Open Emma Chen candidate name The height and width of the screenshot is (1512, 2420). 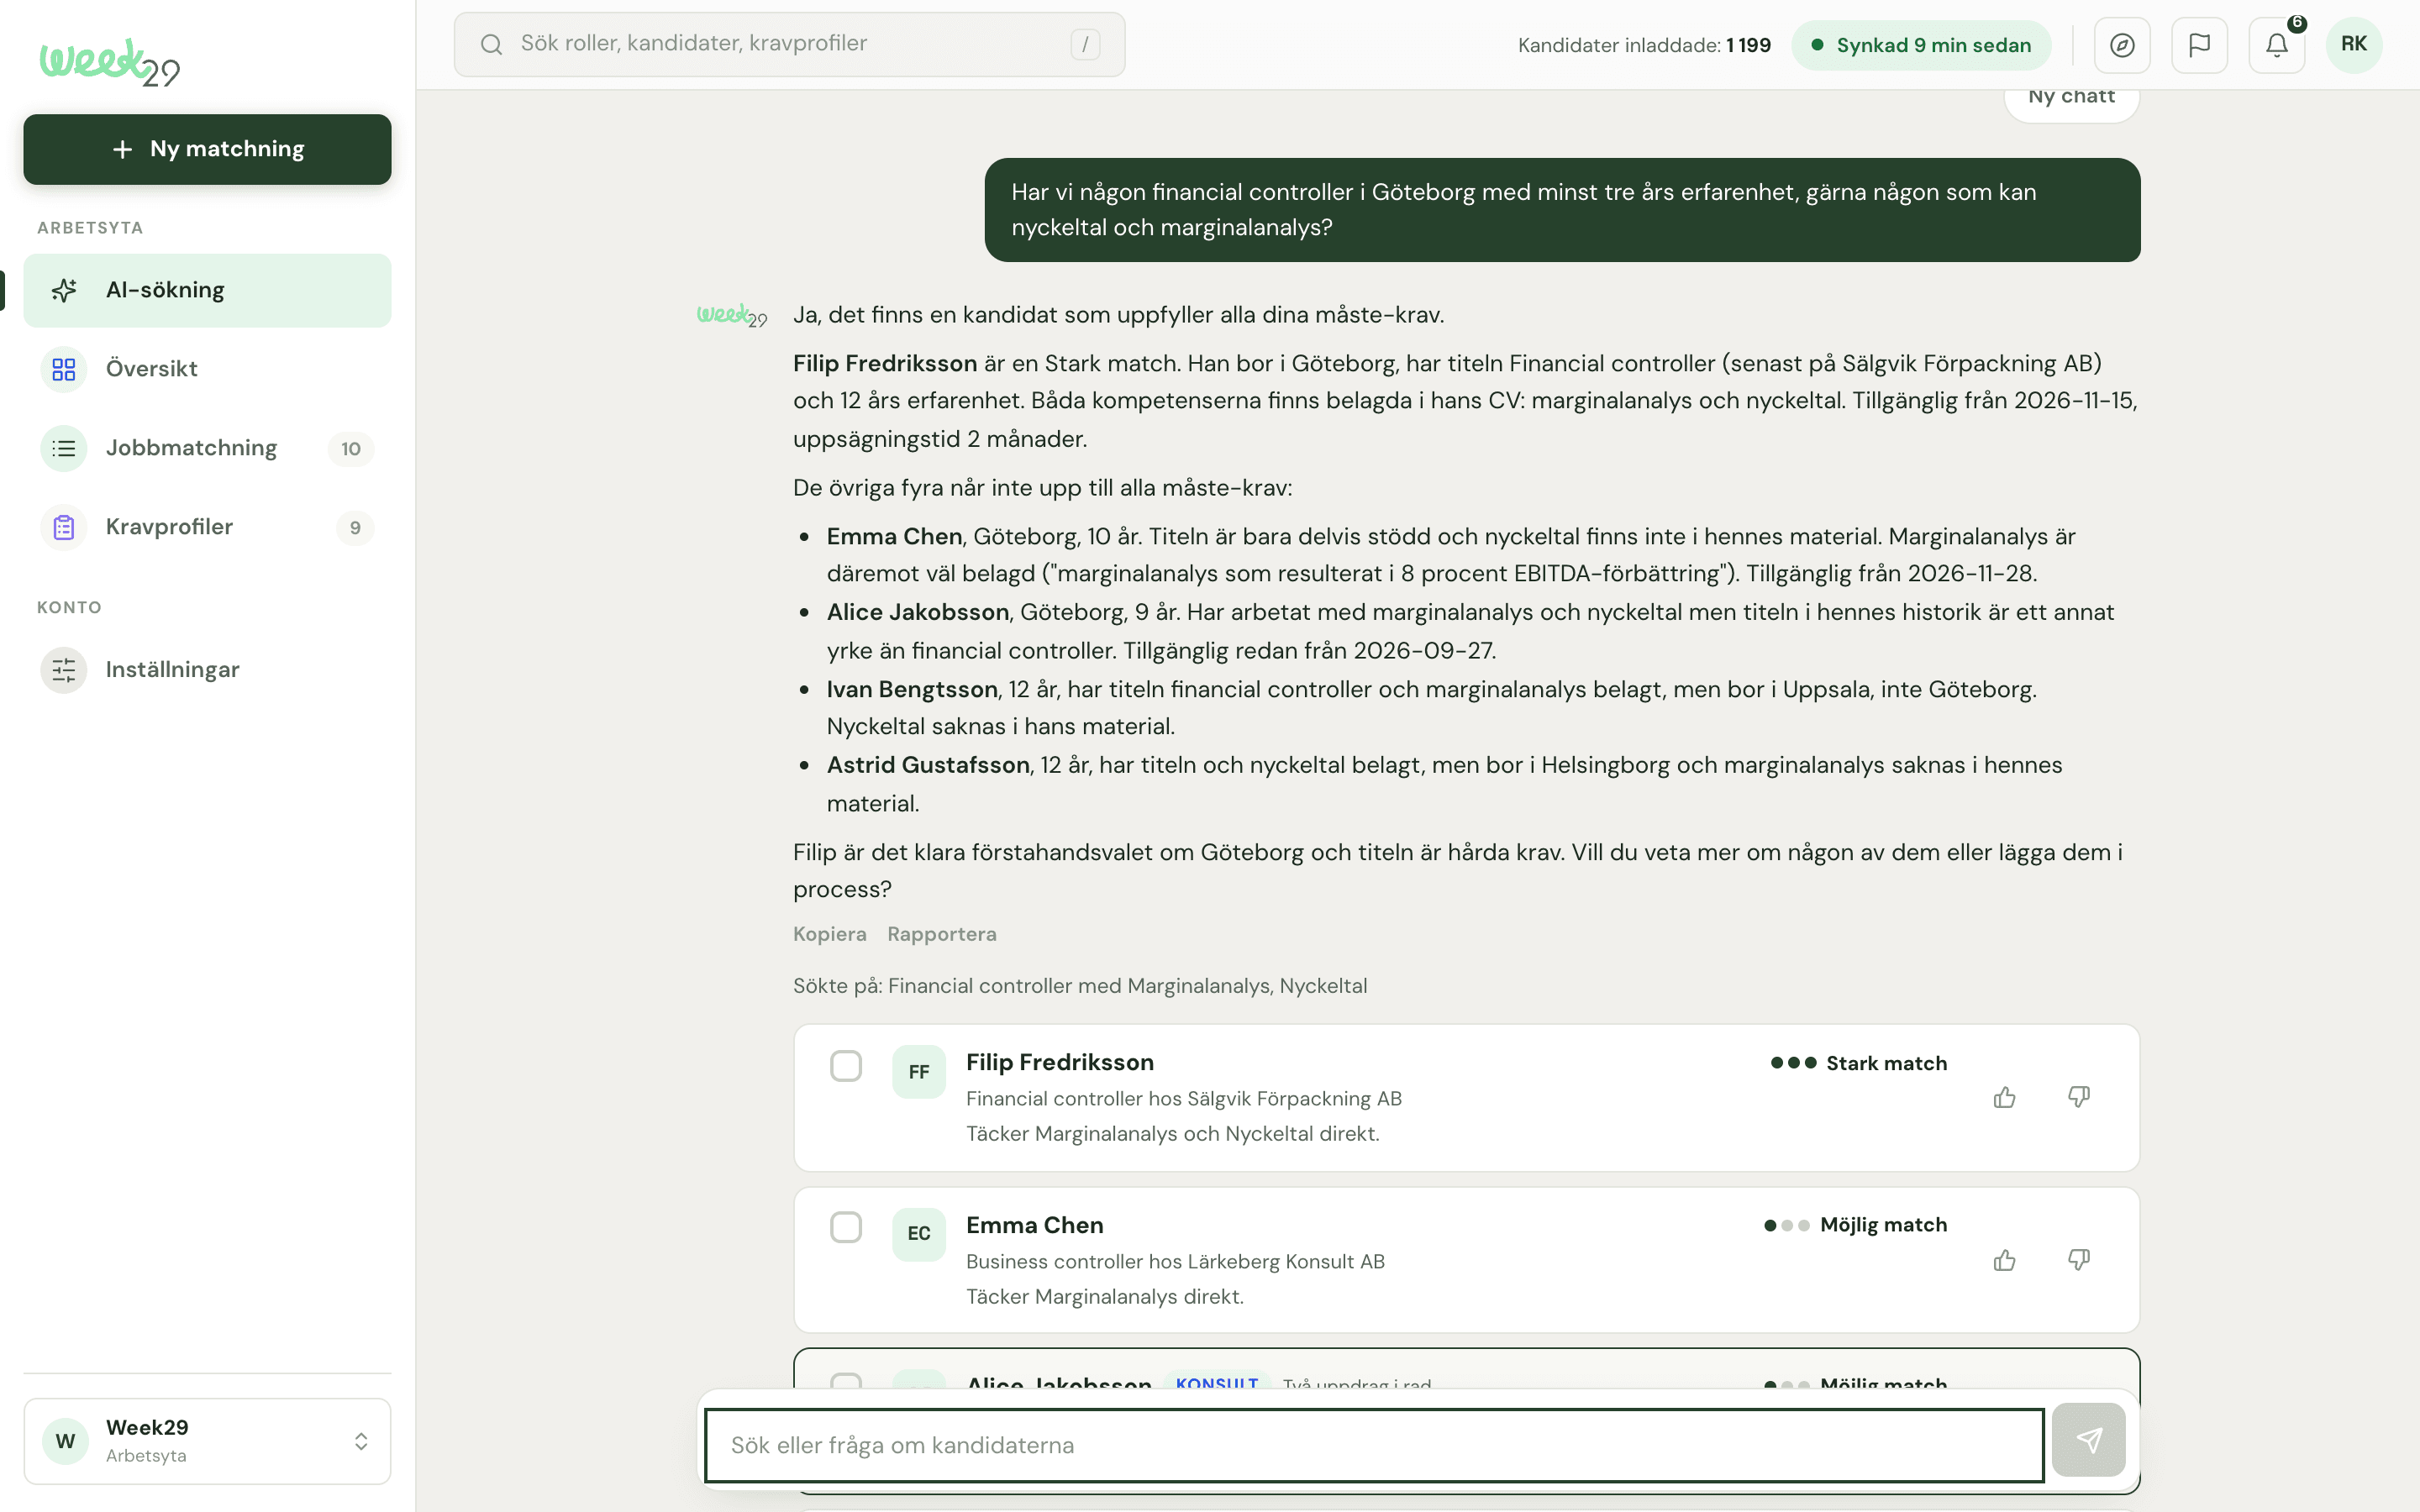coord(1034,1225)
